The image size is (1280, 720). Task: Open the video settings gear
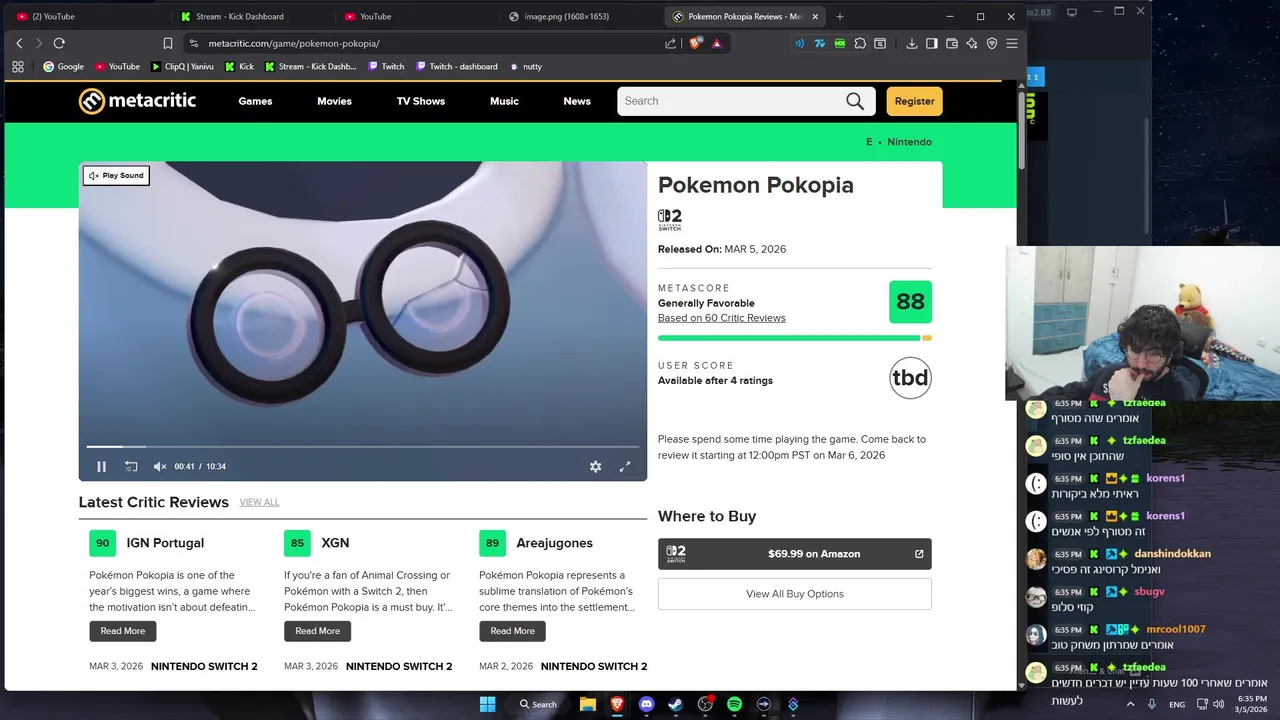click(x=596, y=466)
